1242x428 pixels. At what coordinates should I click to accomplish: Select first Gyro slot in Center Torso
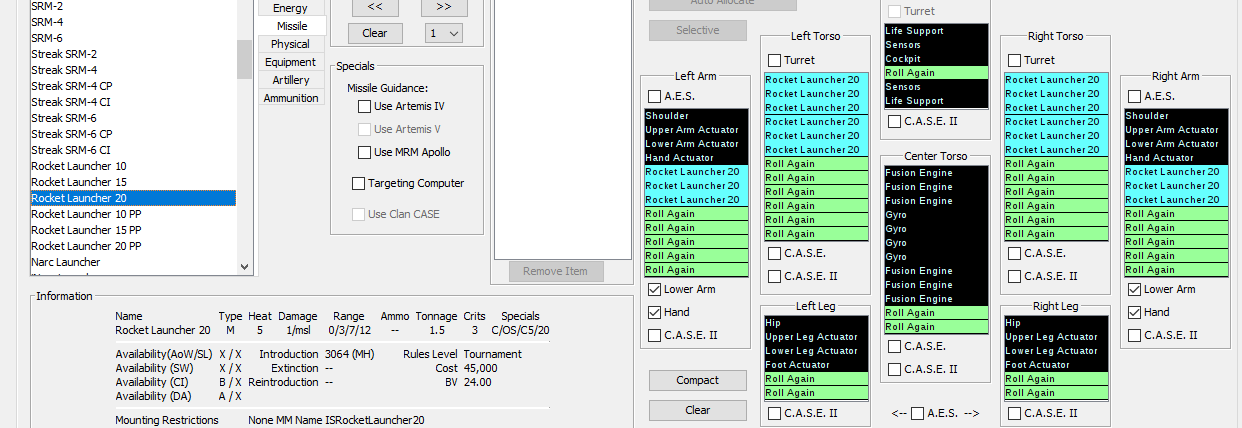(x=935, y=215)
